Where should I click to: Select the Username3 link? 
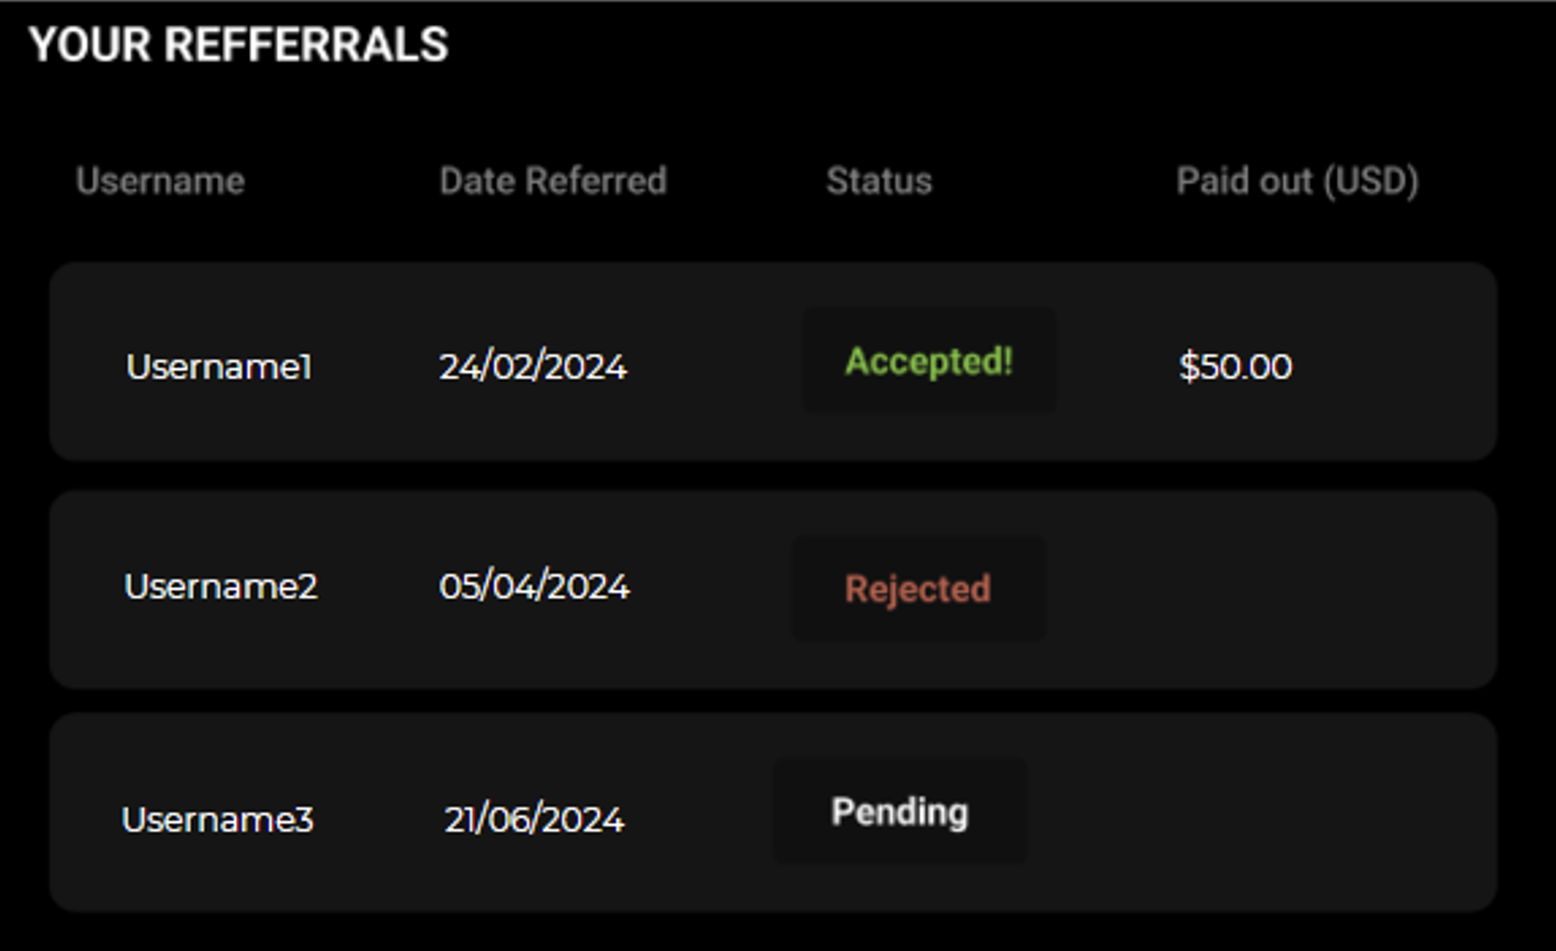219,819
